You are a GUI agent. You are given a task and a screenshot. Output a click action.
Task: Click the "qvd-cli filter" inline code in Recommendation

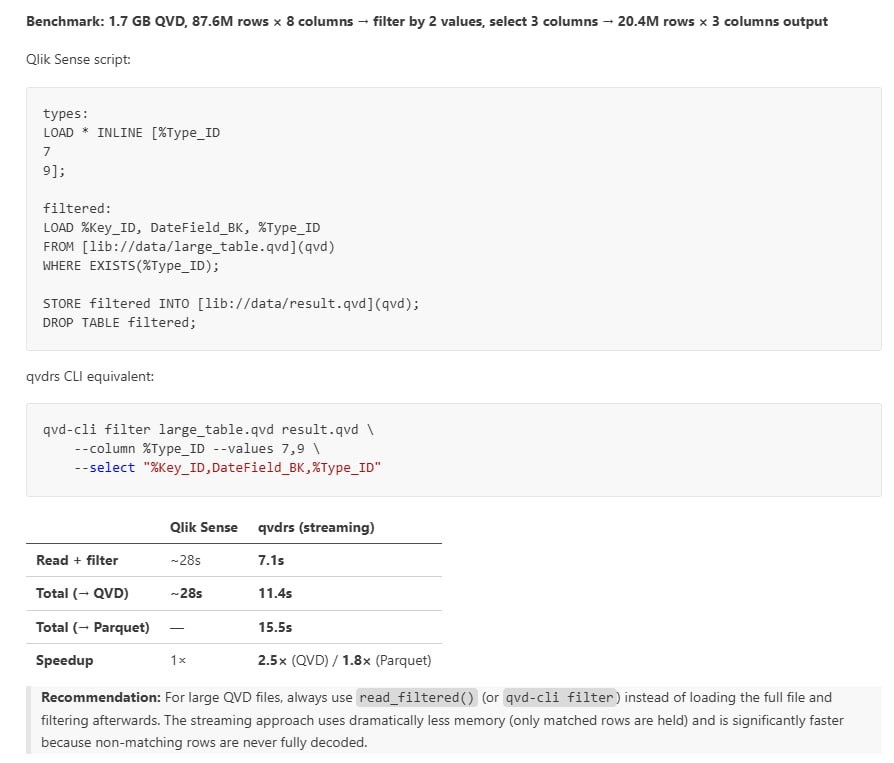[562, 697]
